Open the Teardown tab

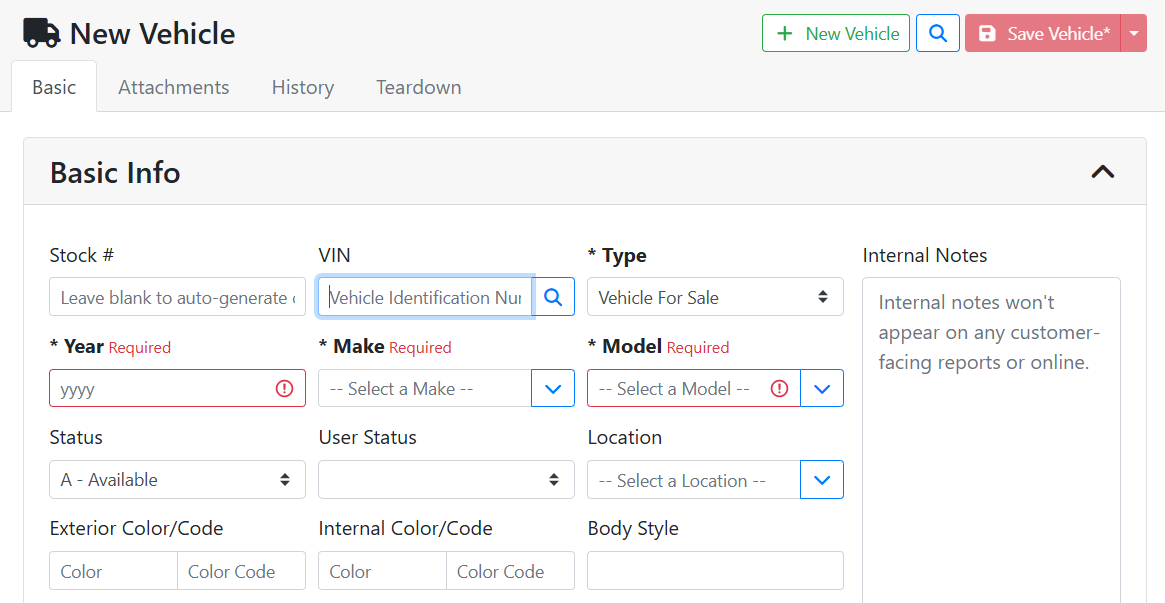[418, 87]
